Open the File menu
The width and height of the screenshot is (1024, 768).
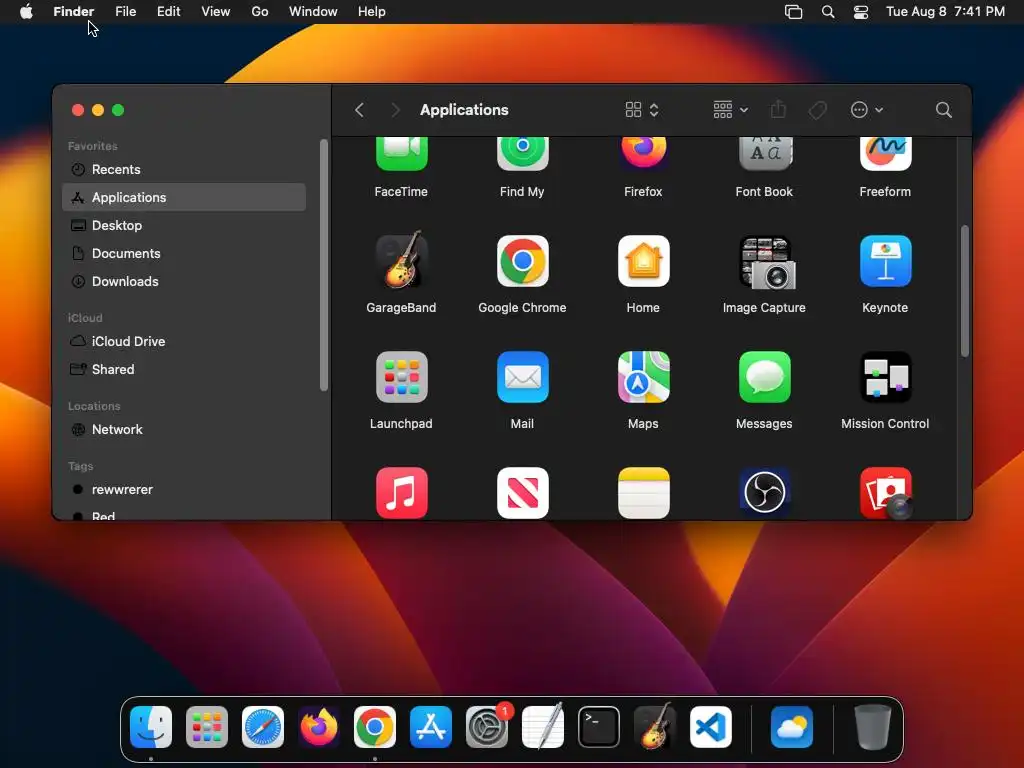[125, 12]
